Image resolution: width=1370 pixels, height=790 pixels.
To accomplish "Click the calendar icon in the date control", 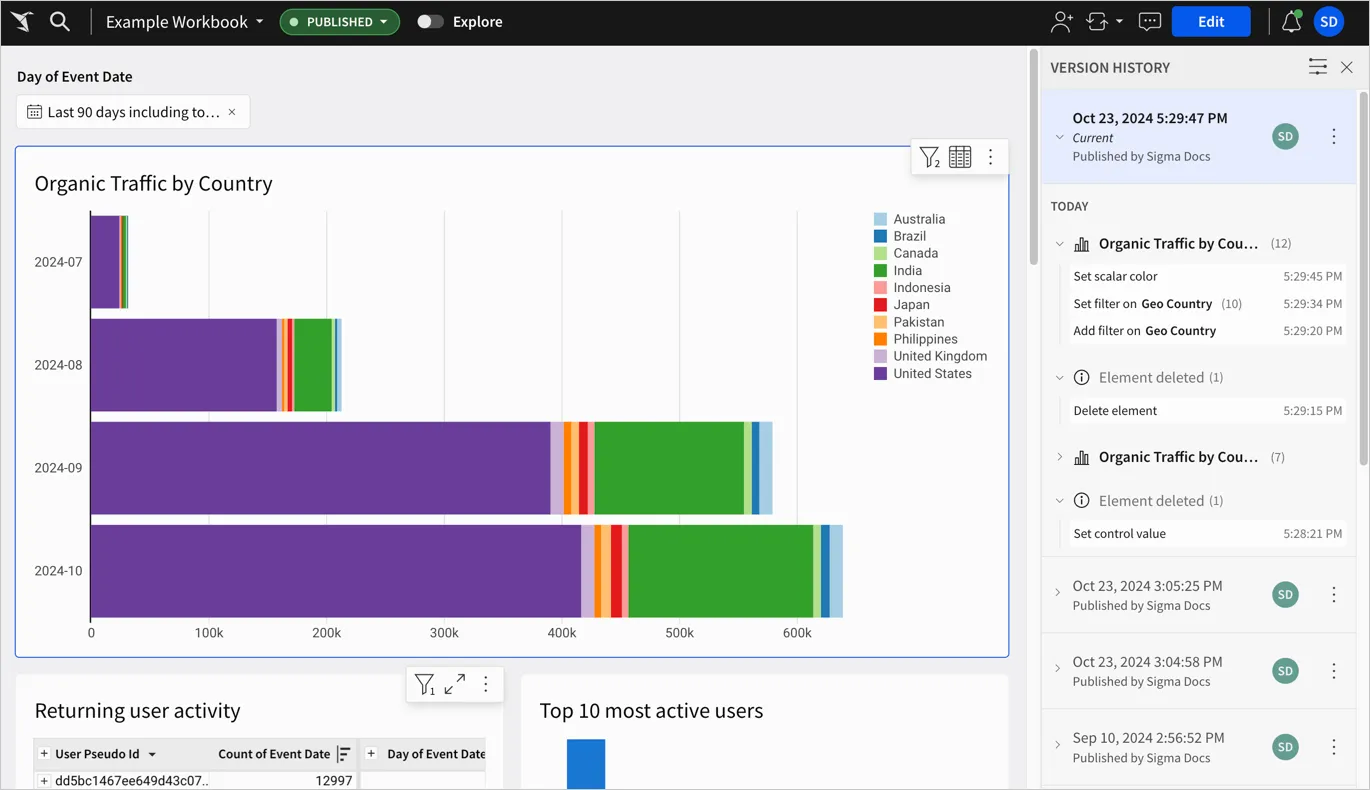I will 34,112.
